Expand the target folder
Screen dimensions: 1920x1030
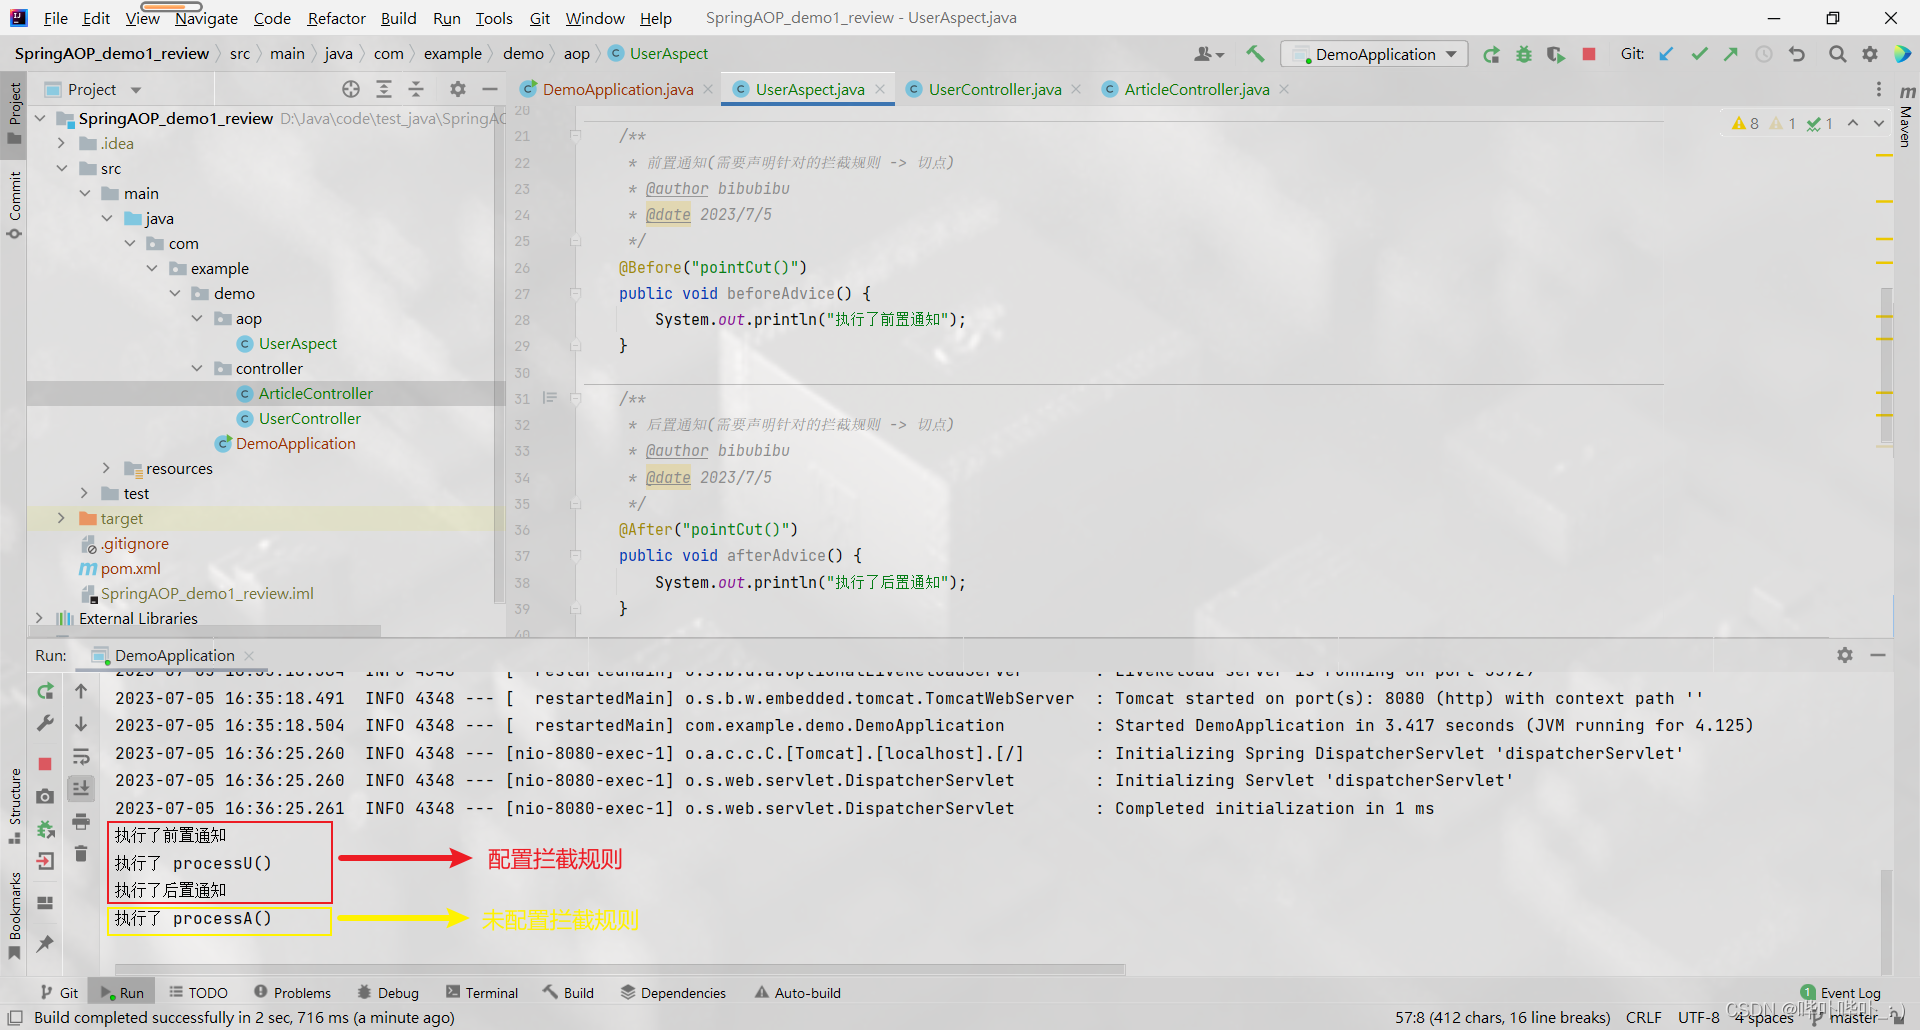(x=62, y=518)
